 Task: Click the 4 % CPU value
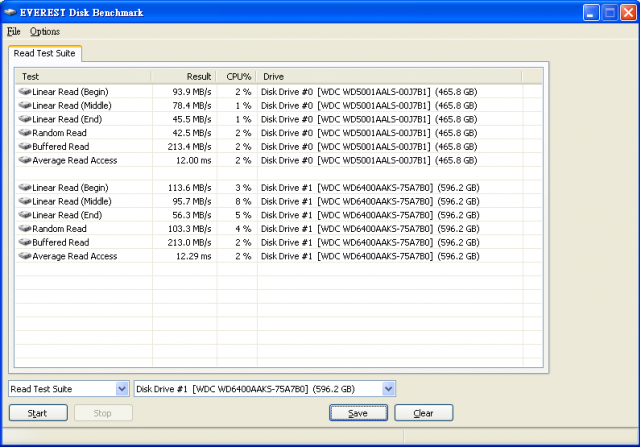(243, 229)
